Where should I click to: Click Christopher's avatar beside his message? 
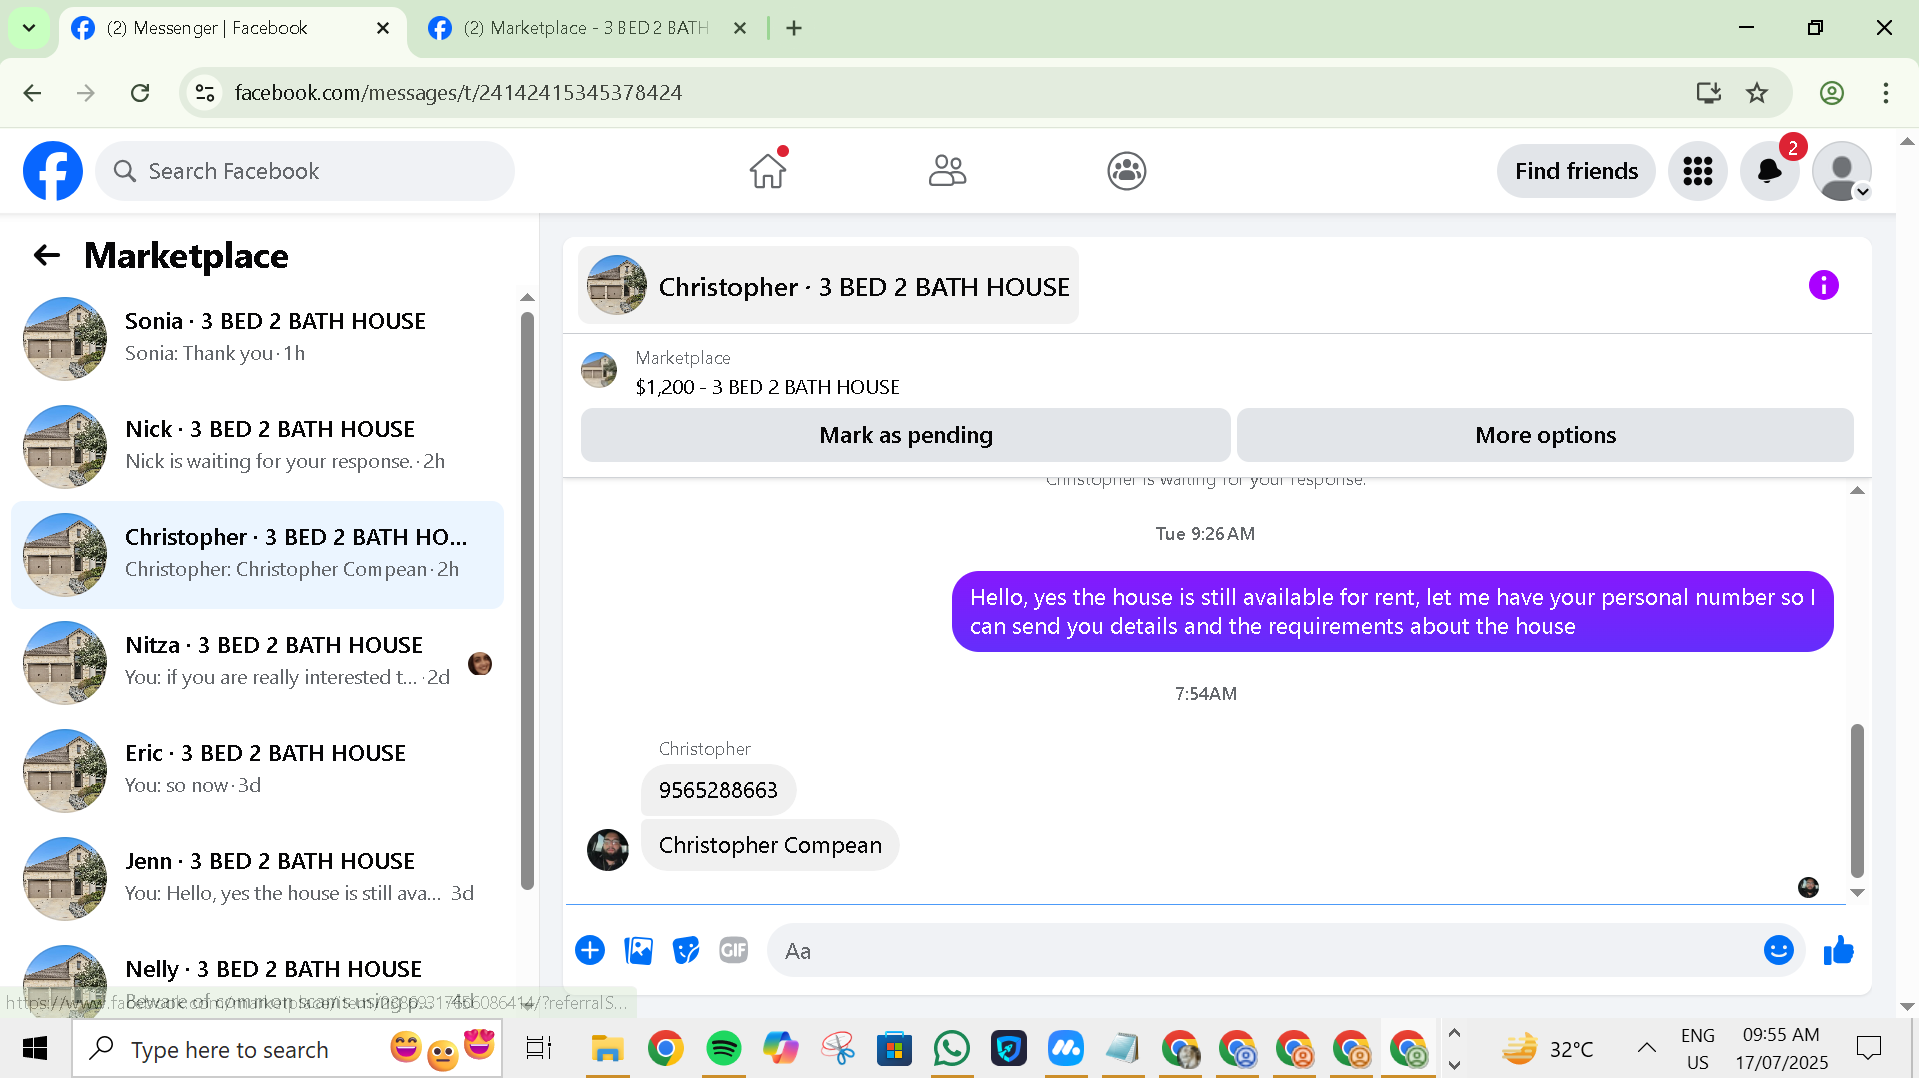[608, 850]
